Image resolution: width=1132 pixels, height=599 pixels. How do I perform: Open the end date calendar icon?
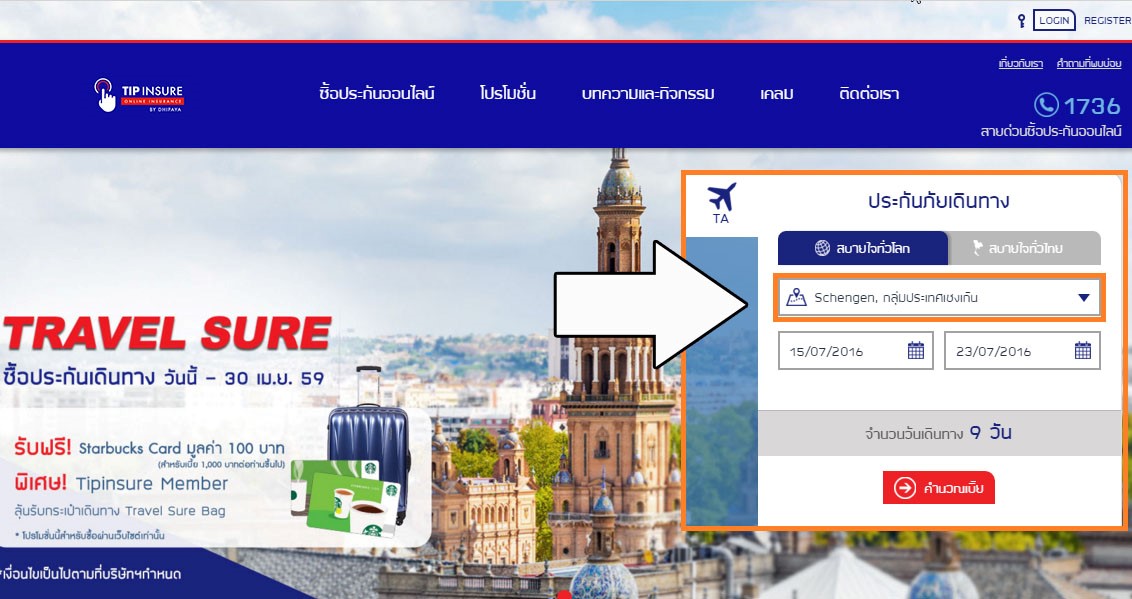pyautogui.click(x=1082, y=351)
